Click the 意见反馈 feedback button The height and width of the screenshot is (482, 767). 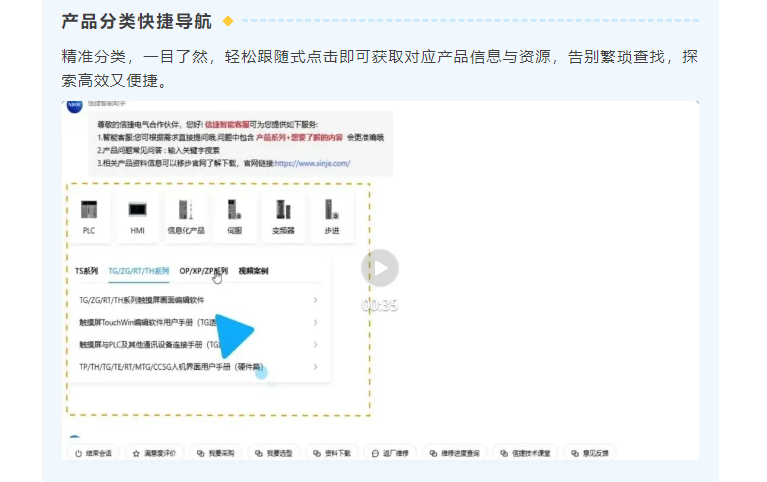point(589,453)
